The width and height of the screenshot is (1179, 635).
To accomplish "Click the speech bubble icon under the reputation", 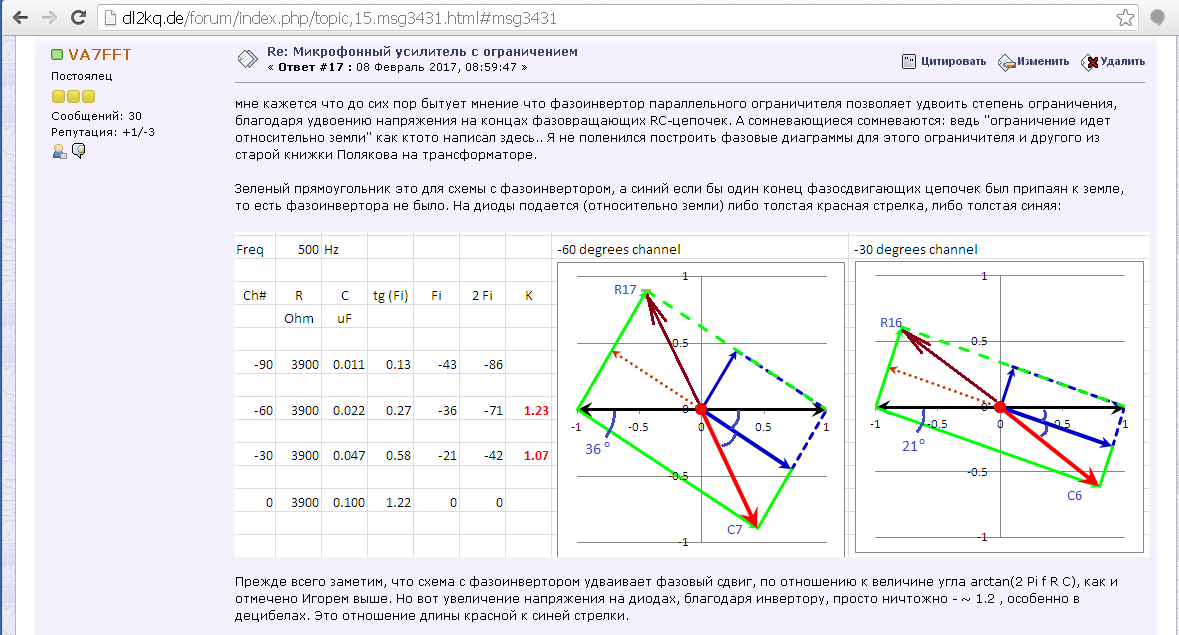I will click(x=78, y=151).
